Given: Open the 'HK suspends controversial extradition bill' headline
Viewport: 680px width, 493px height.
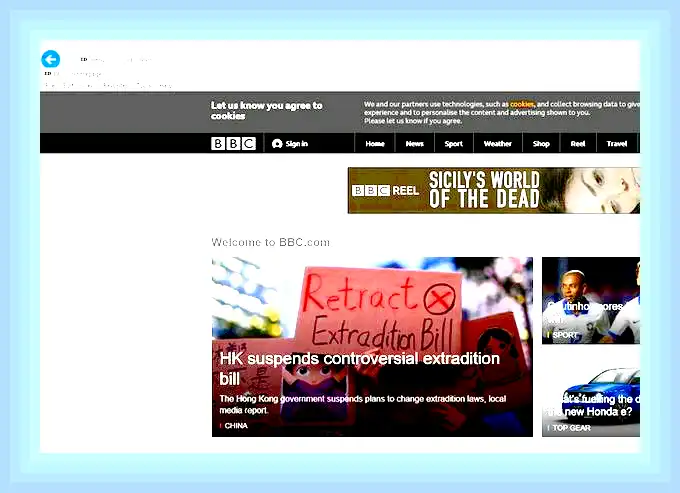Looking at the screenshot, I should click(x=360, y=369).
